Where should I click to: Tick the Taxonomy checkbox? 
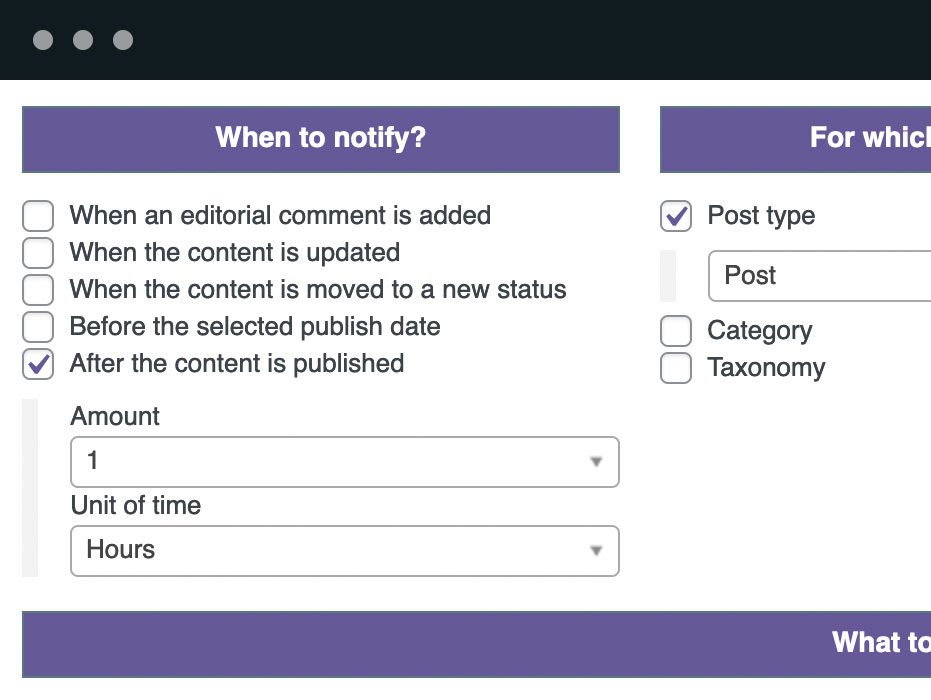click(676, 368)
